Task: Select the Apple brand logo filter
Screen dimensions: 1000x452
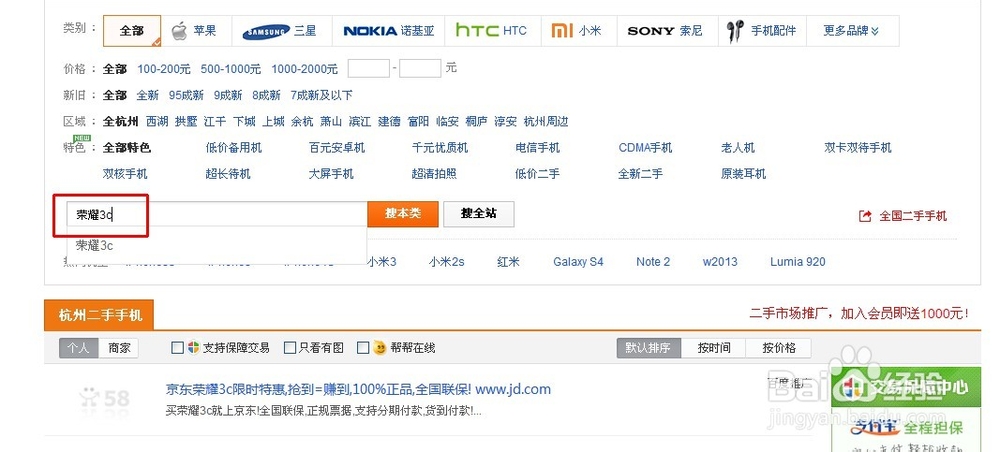Action: [x=180, y=31]
